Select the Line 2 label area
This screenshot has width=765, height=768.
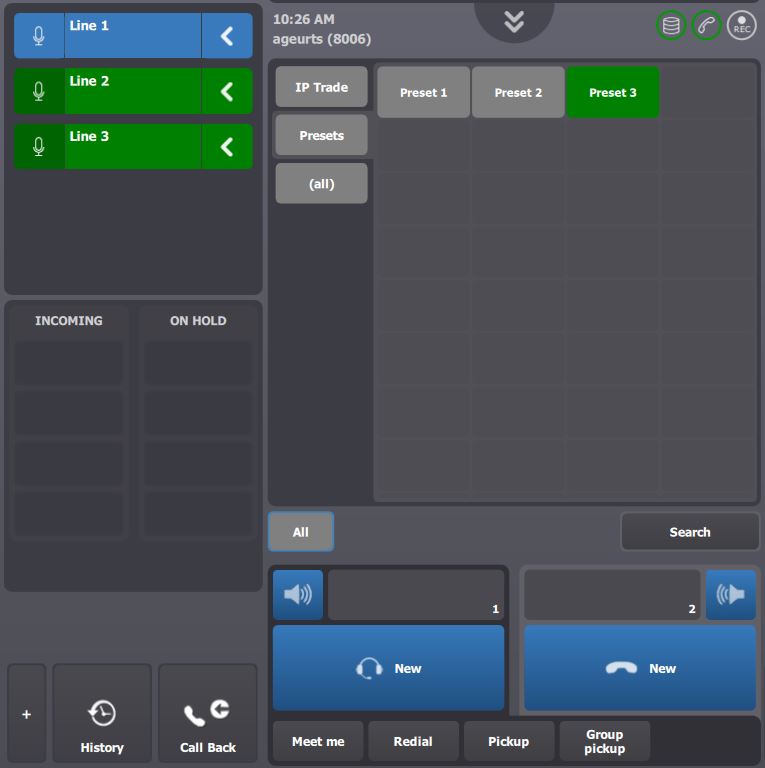[133, 91]
